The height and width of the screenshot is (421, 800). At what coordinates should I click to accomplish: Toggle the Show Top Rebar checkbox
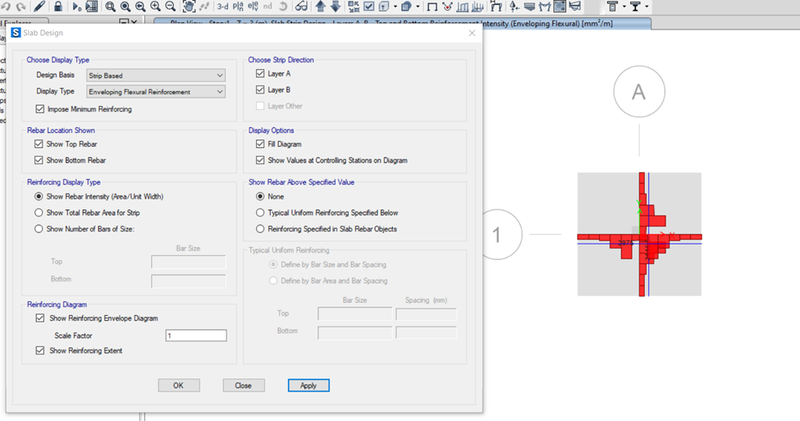coord(40,145)
